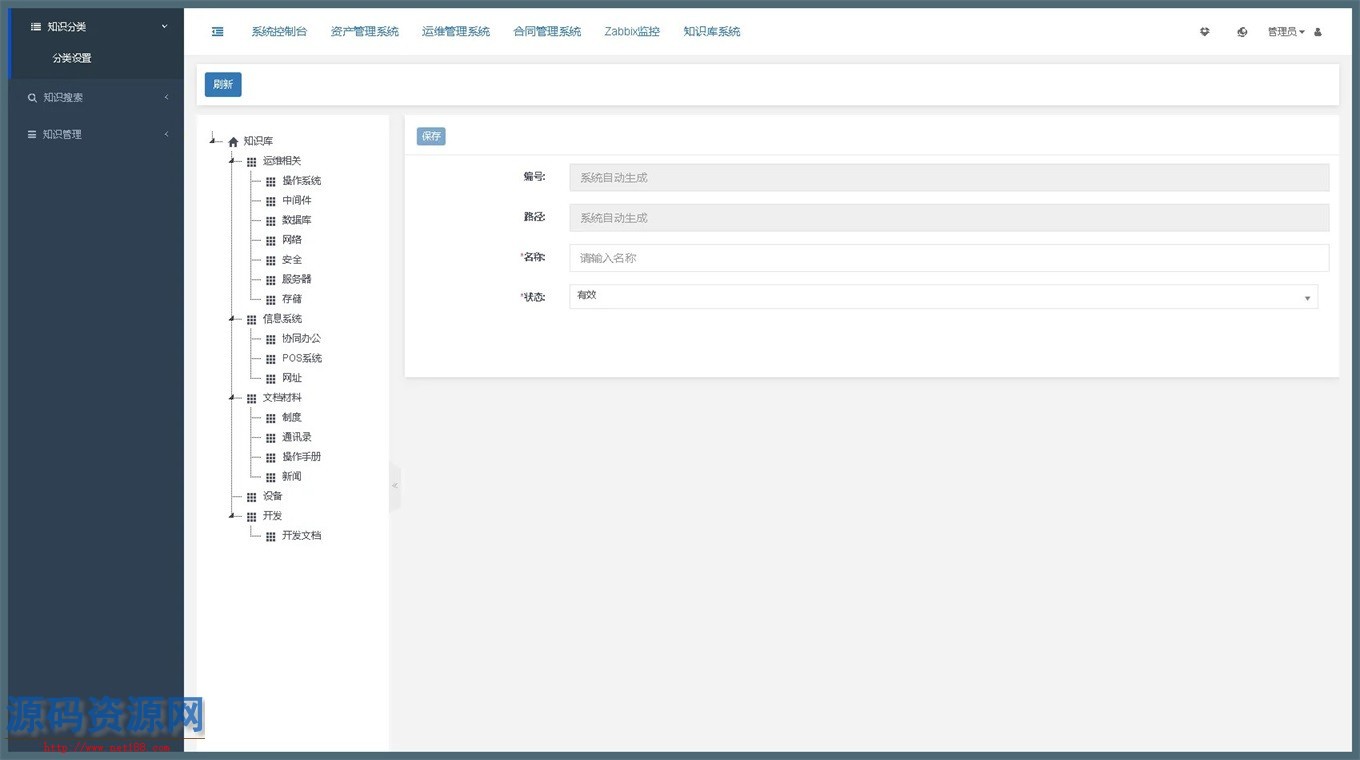Click the home icon next to 知识库

233,142
